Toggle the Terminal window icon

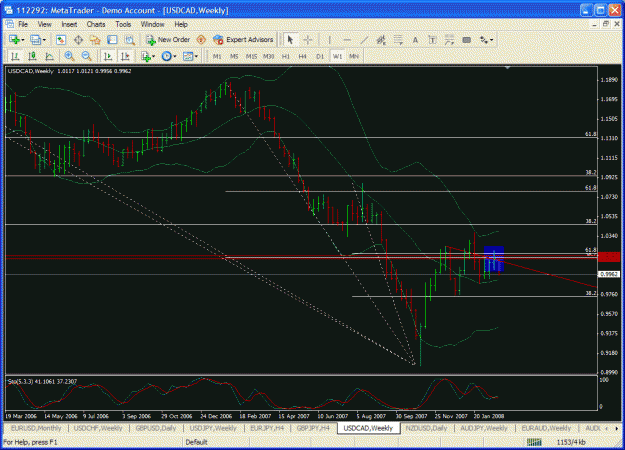112,40
